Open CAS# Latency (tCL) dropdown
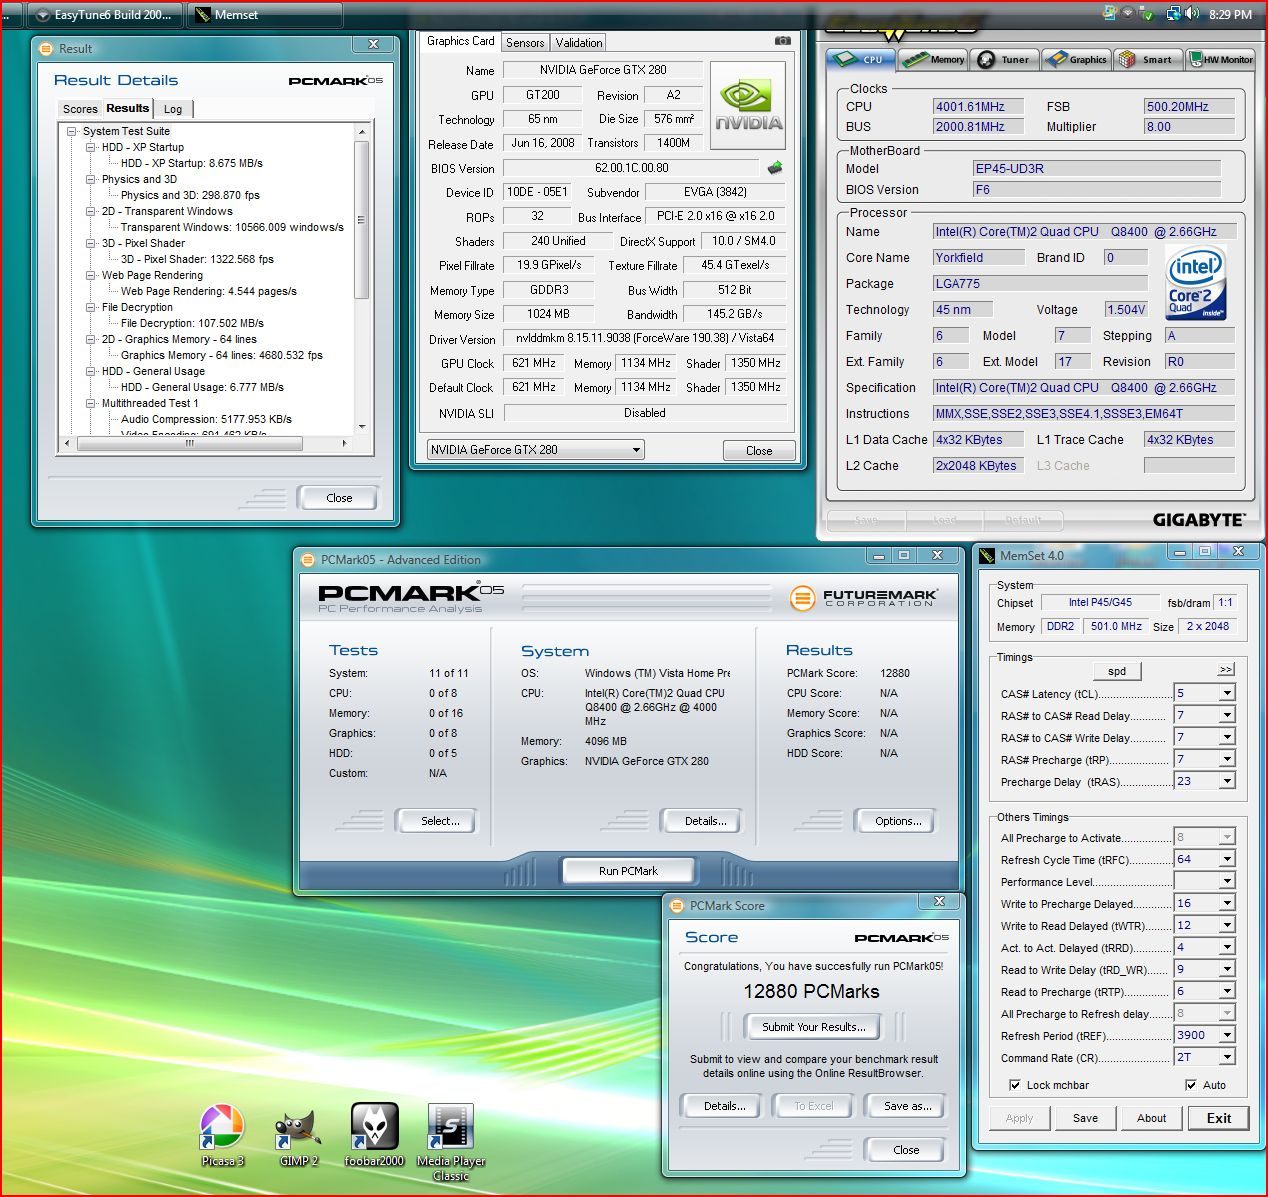1268x1197 pixels. click(x=1227, y=693)
